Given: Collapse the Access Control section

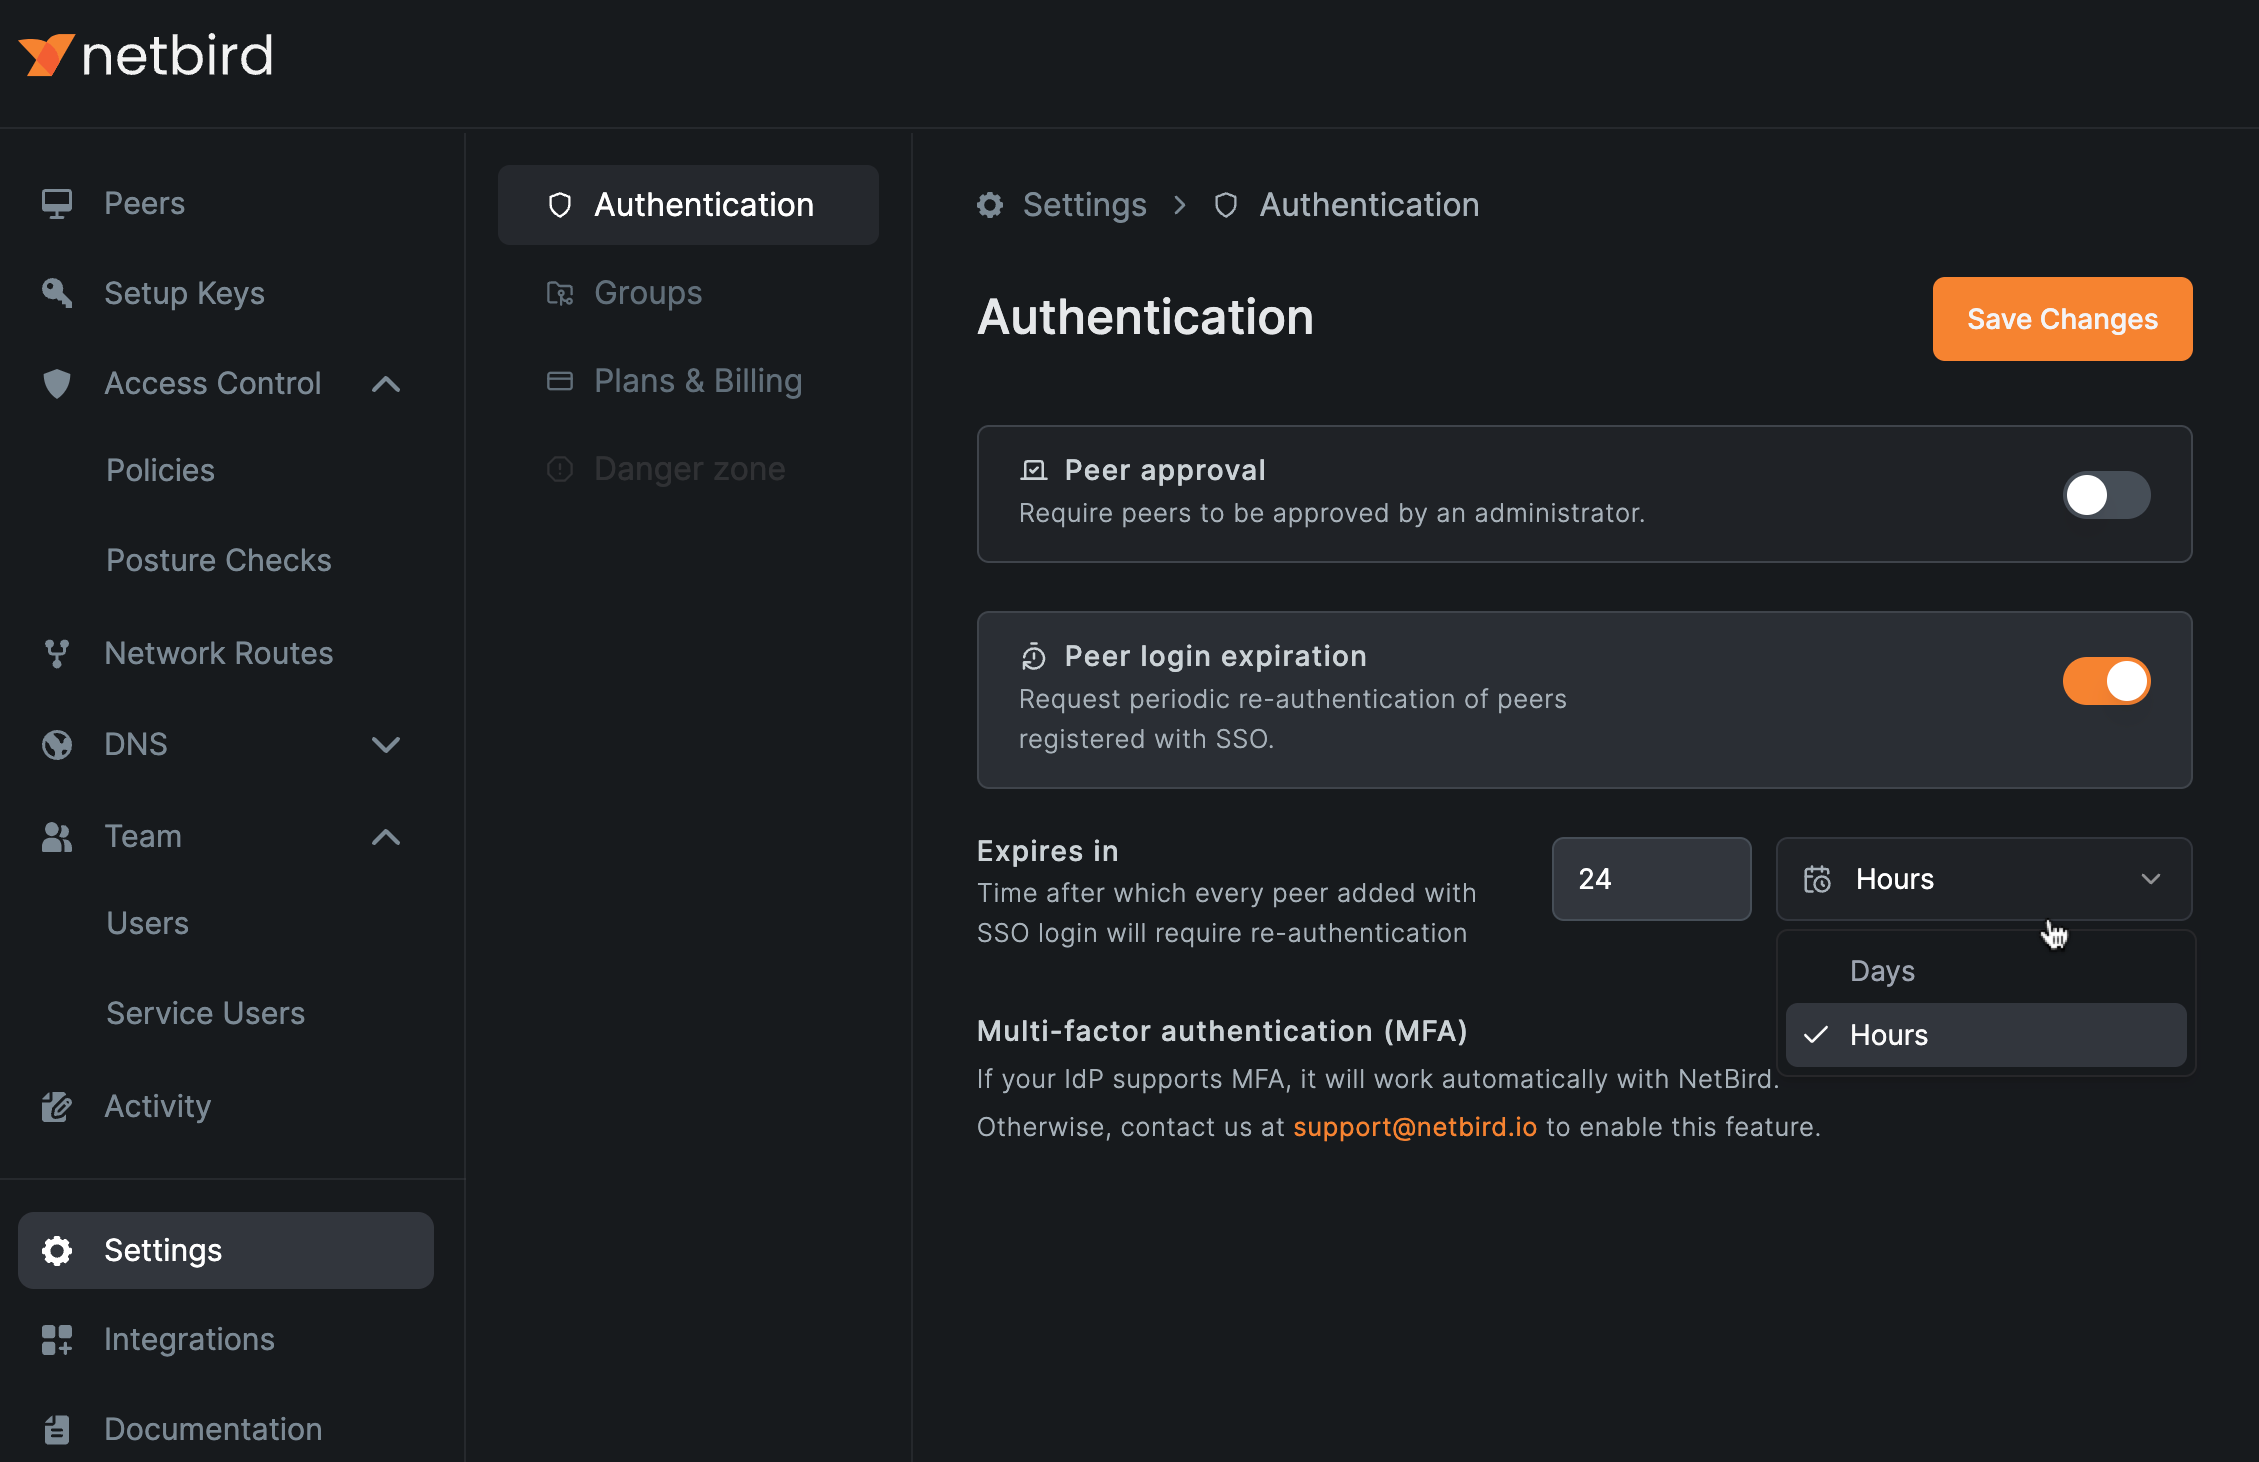Looking at the screenshot, I should click(x=387, y=384).
